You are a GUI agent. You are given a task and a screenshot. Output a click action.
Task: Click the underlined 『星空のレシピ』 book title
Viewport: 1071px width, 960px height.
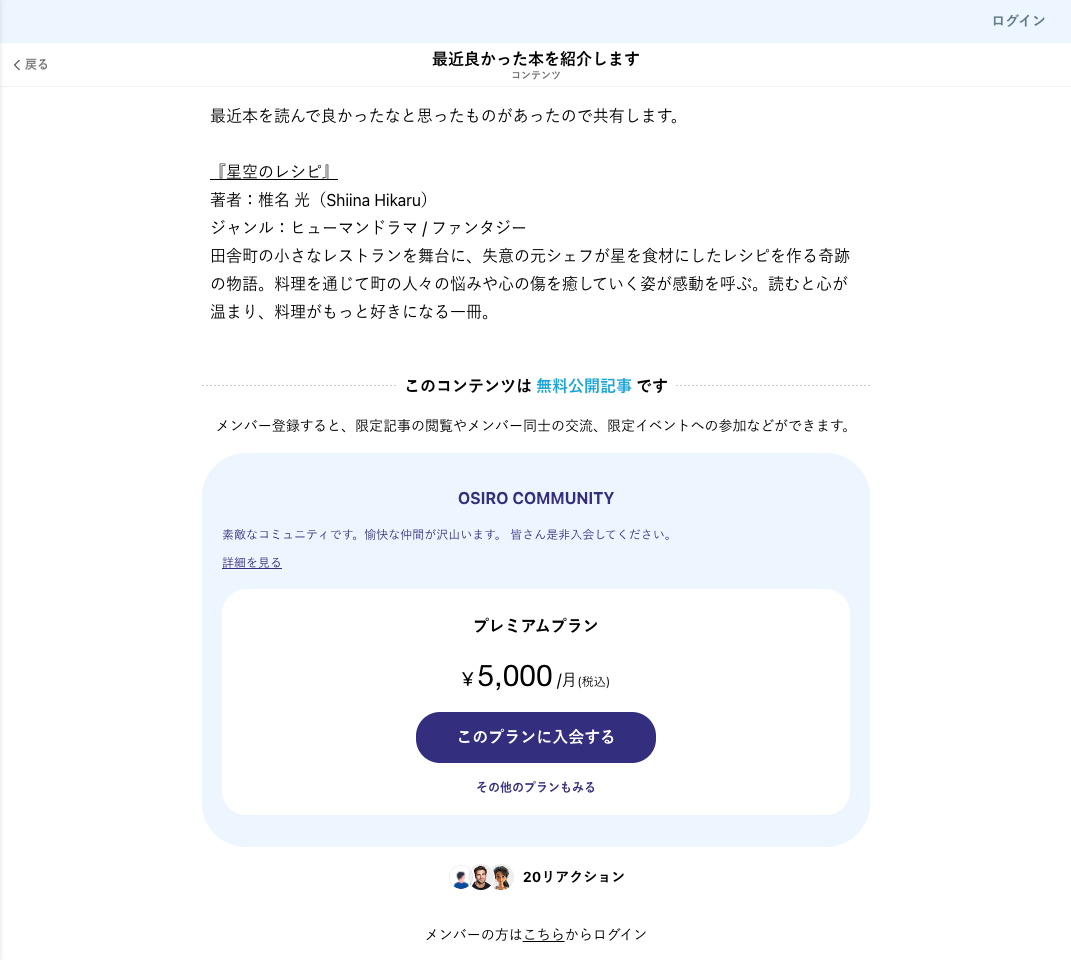coord(274,171)
